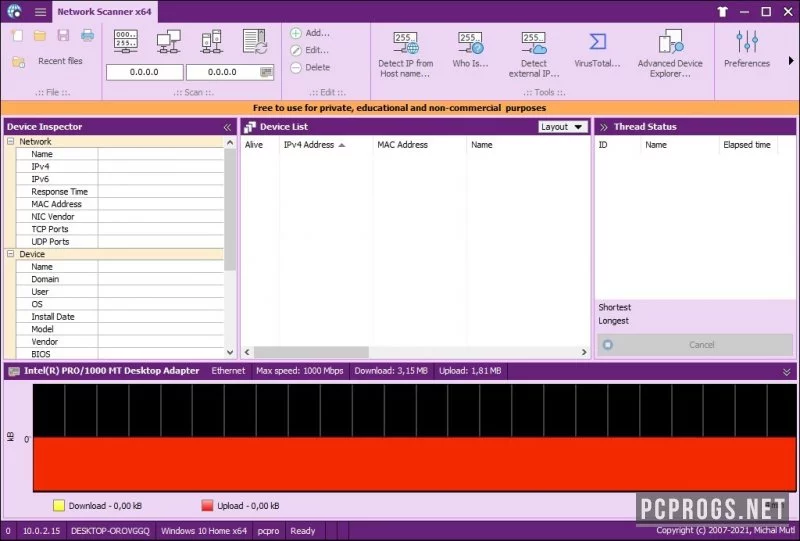Click the red Upload legend swatch
Image resolution: width=800 pixels, height=541 pixels.
(x=207, y=506)
